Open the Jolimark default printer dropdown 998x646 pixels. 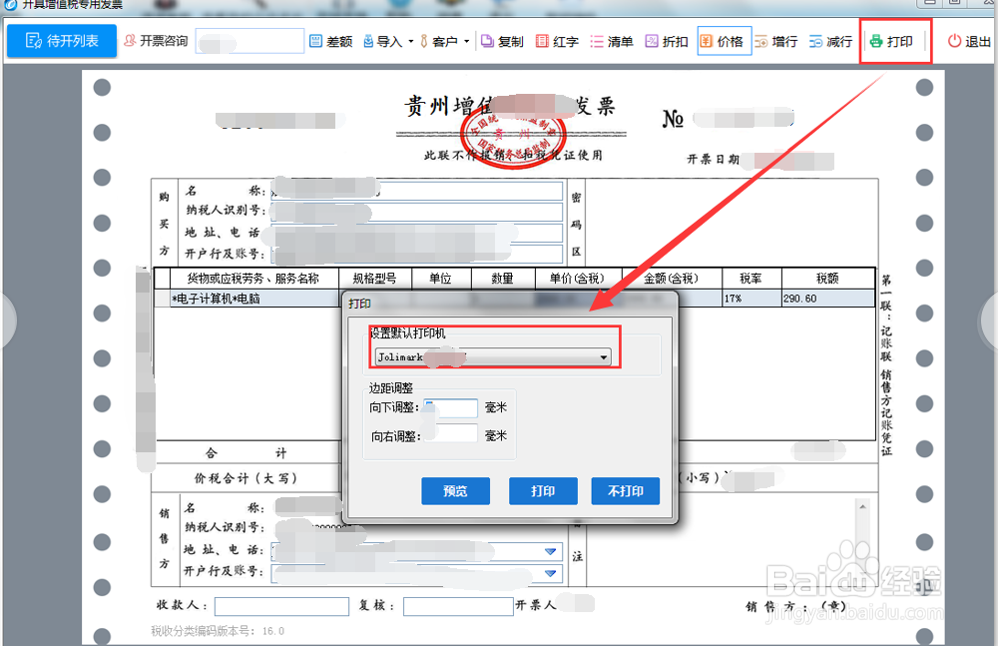[493, 357]
